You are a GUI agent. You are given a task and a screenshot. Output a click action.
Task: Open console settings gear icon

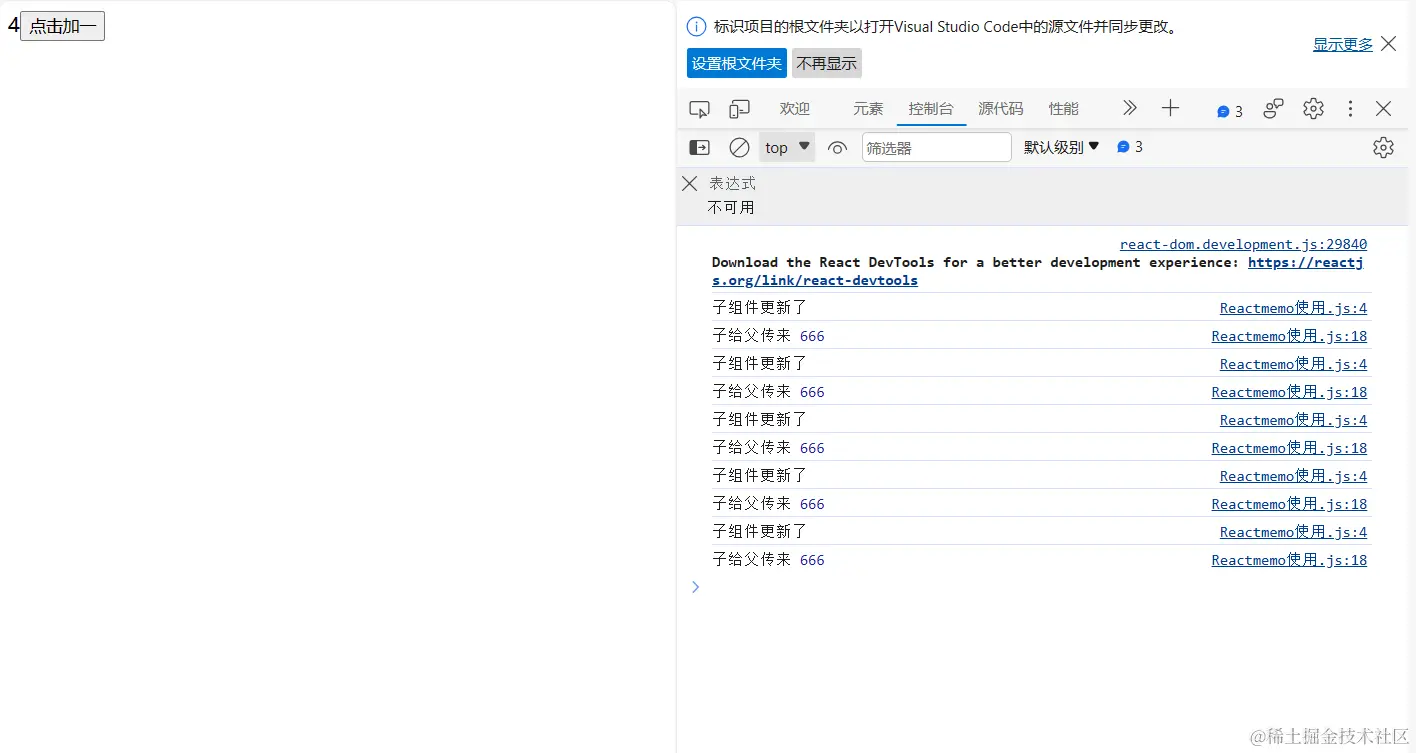(1383, 148)
